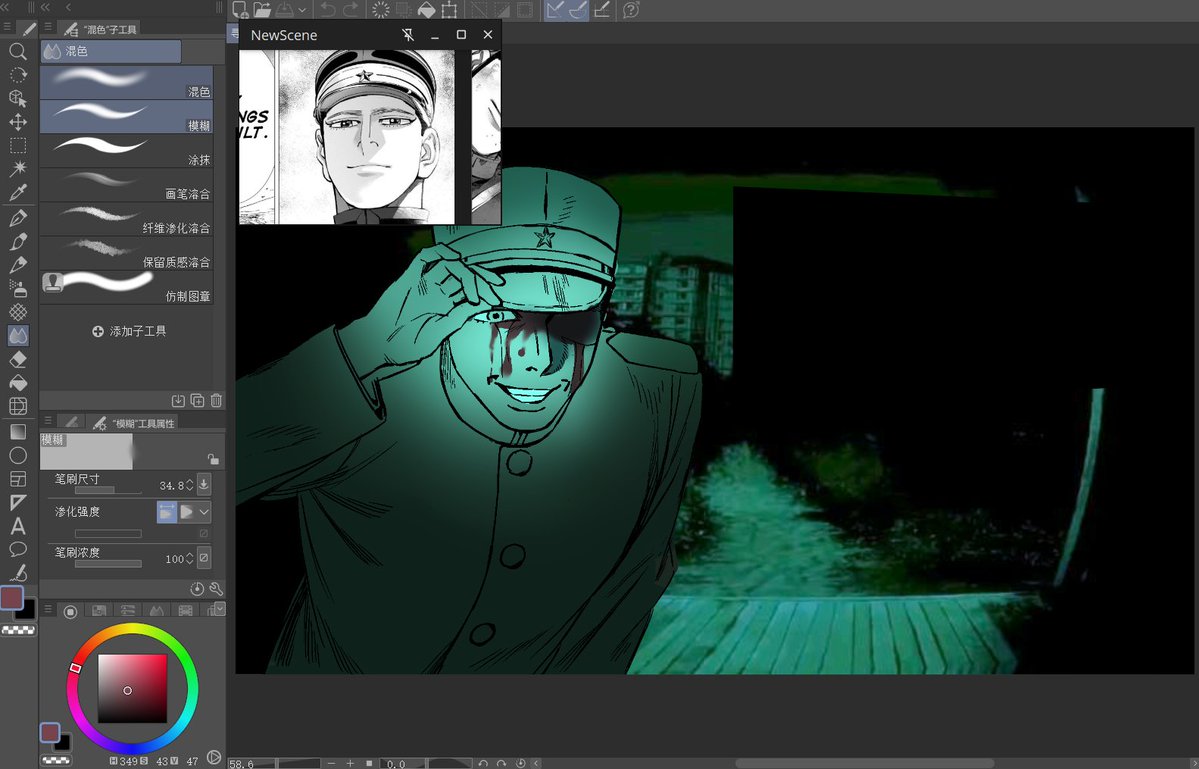Open the color wheel panel hamburger menu

click(47, 609)
